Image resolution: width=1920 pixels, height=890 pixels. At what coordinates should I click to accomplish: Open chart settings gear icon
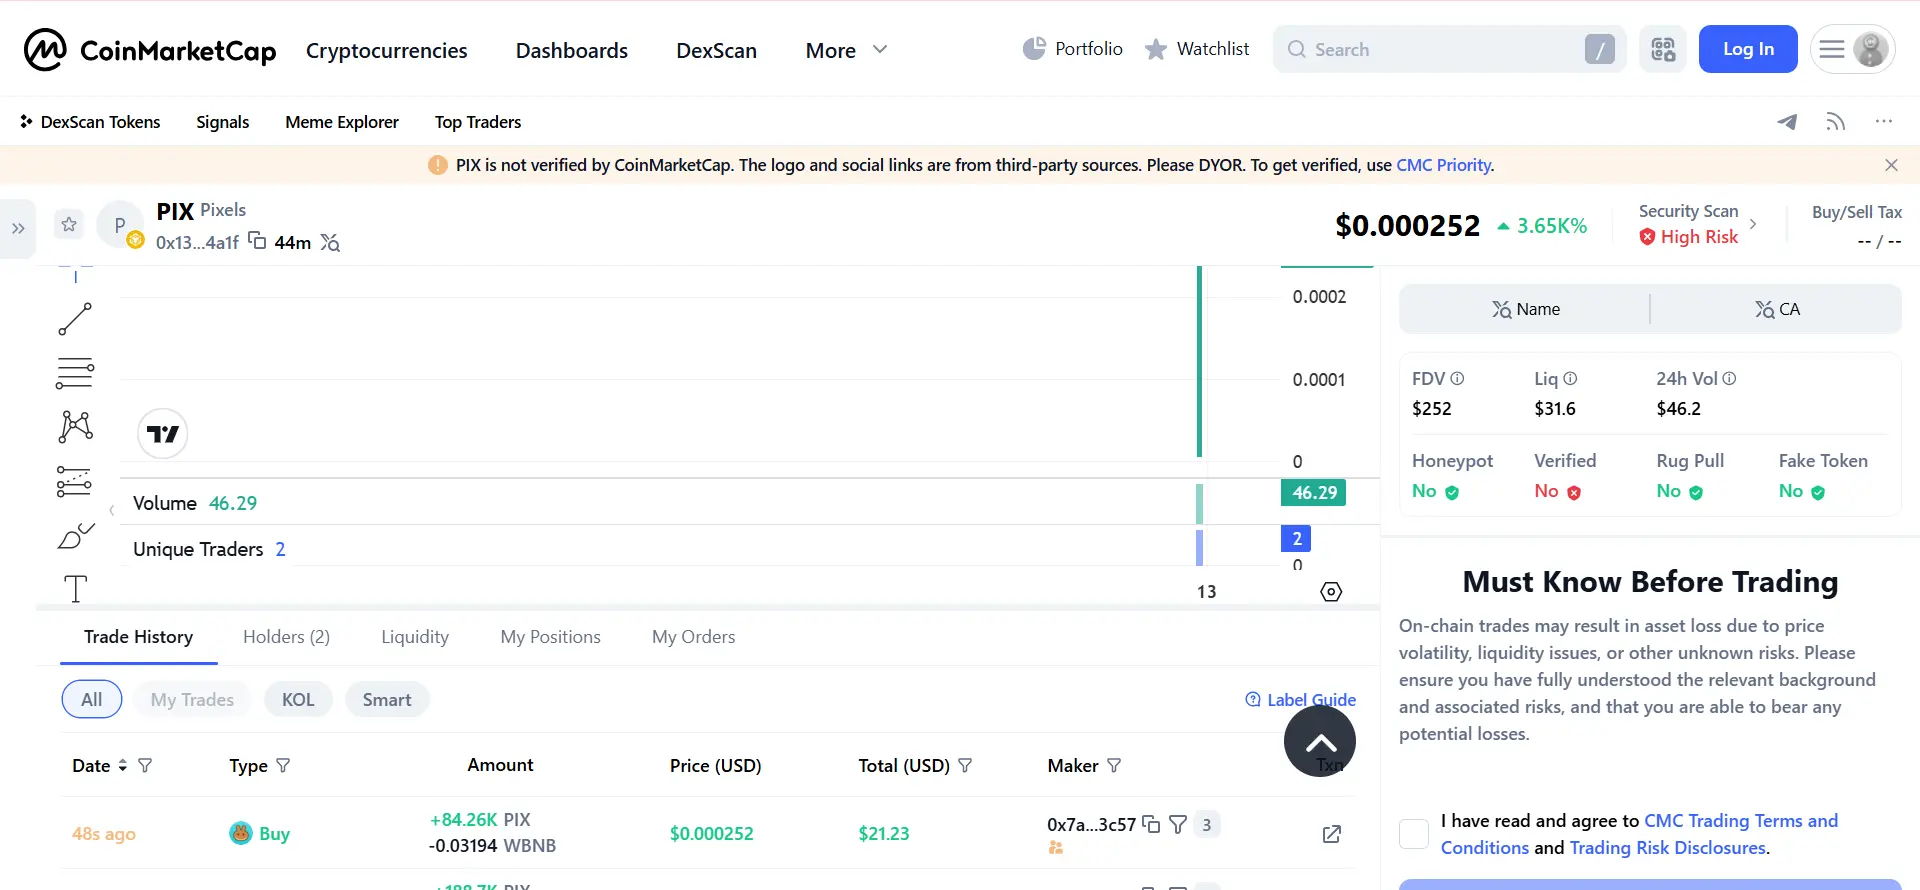pos(1331,592)
